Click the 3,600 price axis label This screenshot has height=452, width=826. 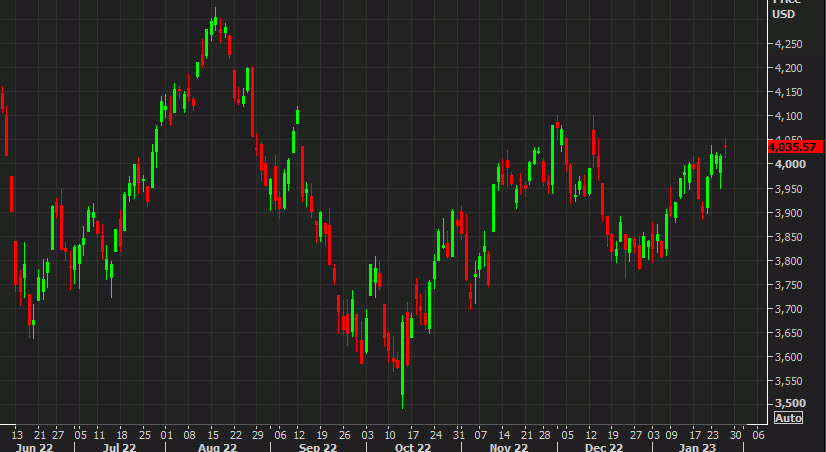(x=789, y=357)
